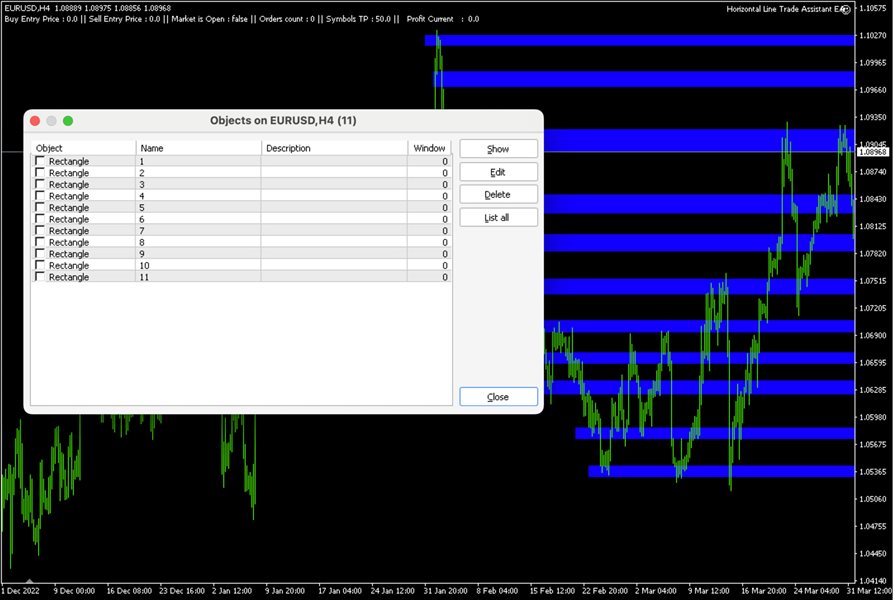Screen dimensions: 894x600
Task: Click the Horizontal Line Trade Assistant EA smiley icon
Action: [x=846, y=9]
